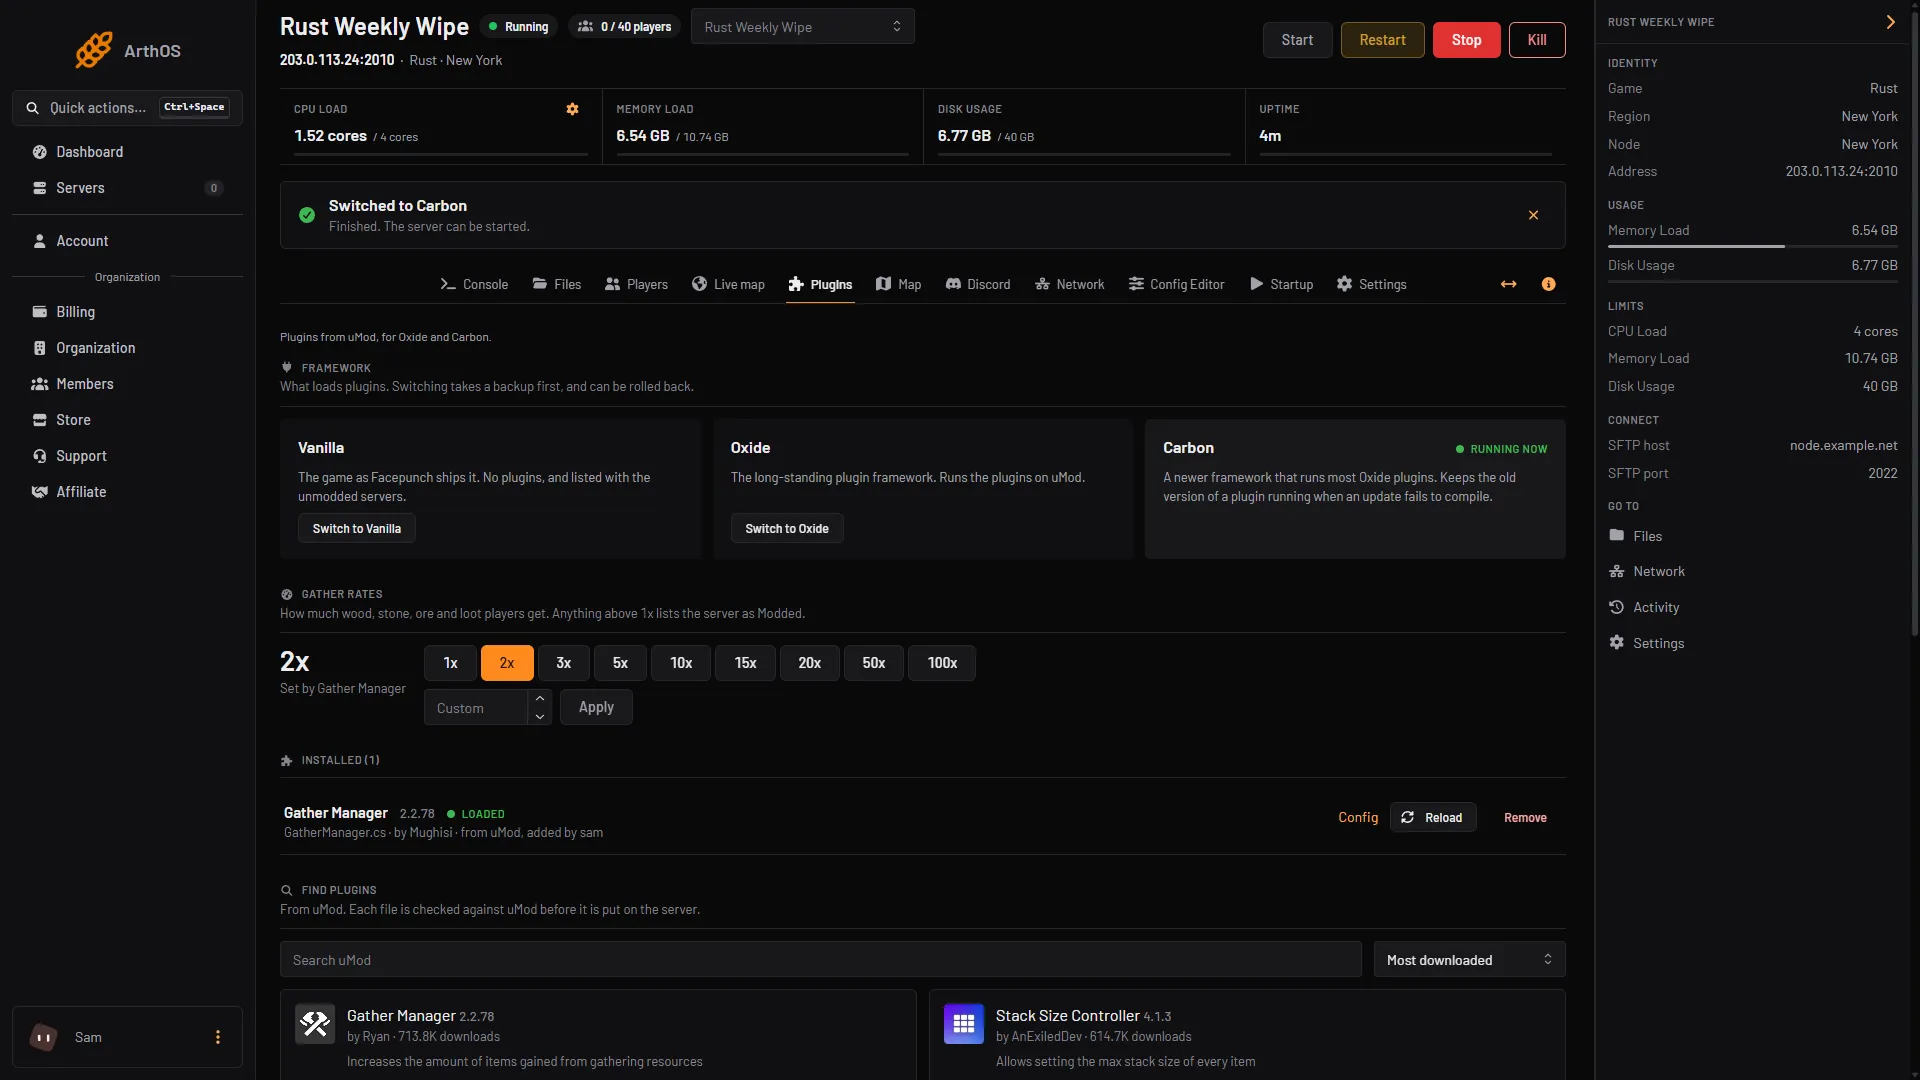Open Quick actions search box
Screen dimensions: 1920x1080
(127, 108)
